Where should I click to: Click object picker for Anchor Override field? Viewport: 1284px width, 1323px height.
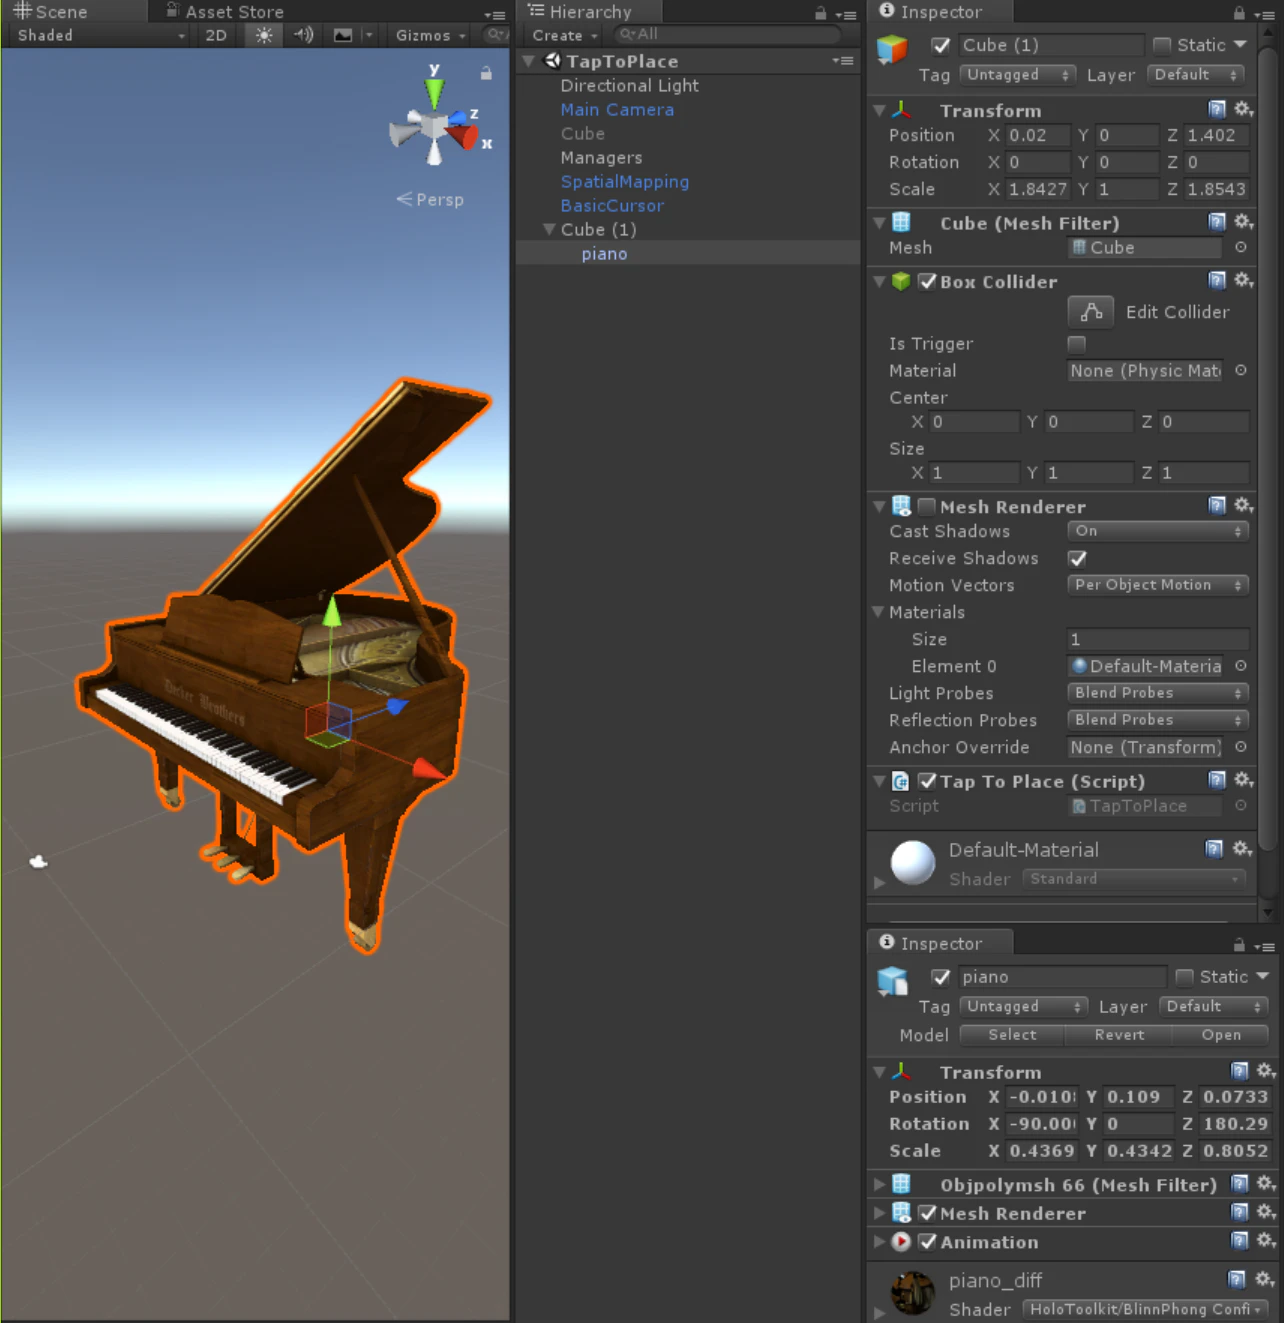[x=1241, y=747]
